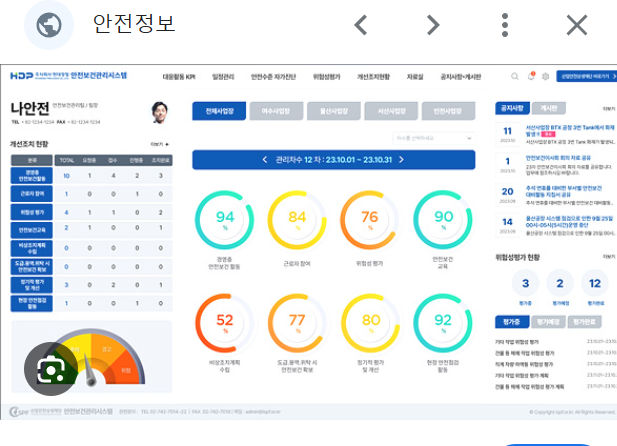Open the 위험성평가 menu item
Screen dimensions: 617x446
[x=326, y=76]
